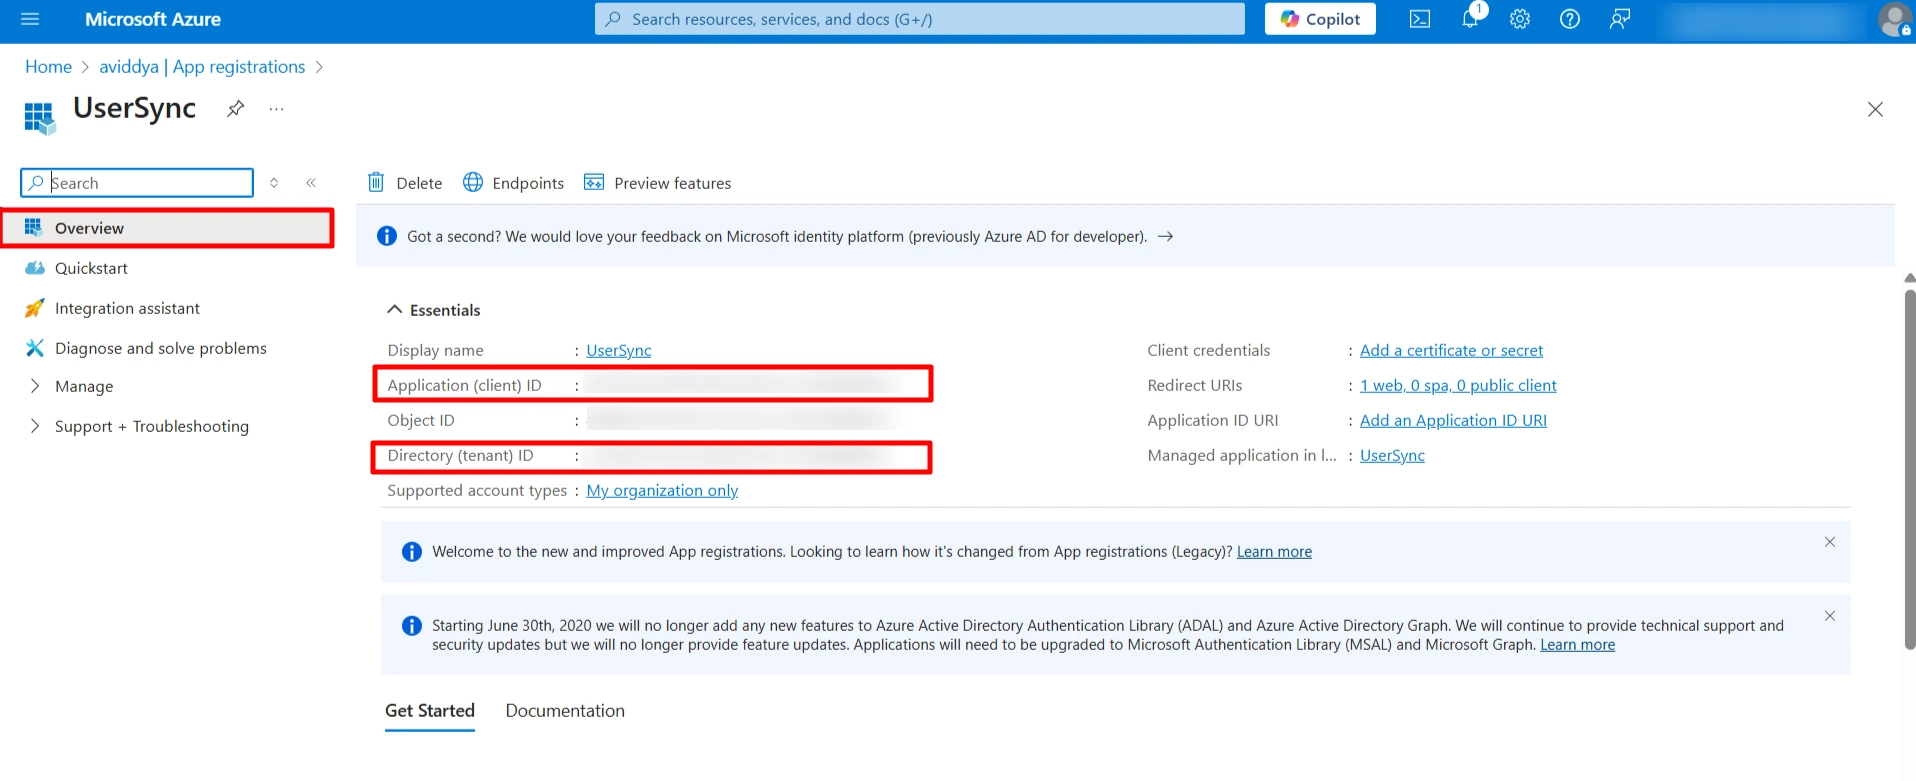The image size is (1916, 781).
Task: Open the notifications bell
Action: click(1470, 19)
